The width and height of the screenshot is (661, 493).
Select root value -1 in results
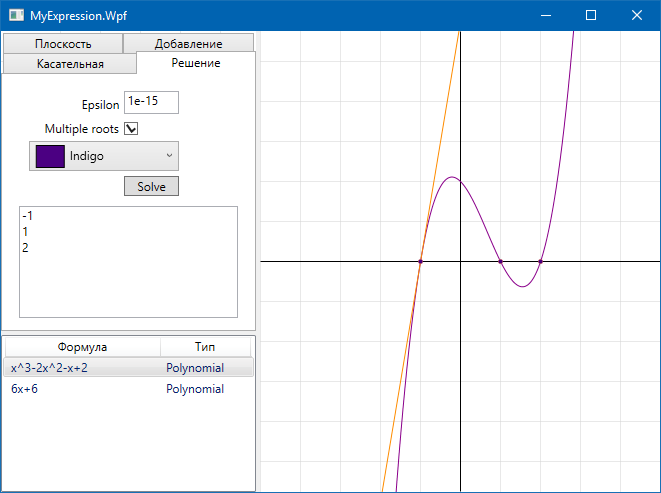coord(27,216)
